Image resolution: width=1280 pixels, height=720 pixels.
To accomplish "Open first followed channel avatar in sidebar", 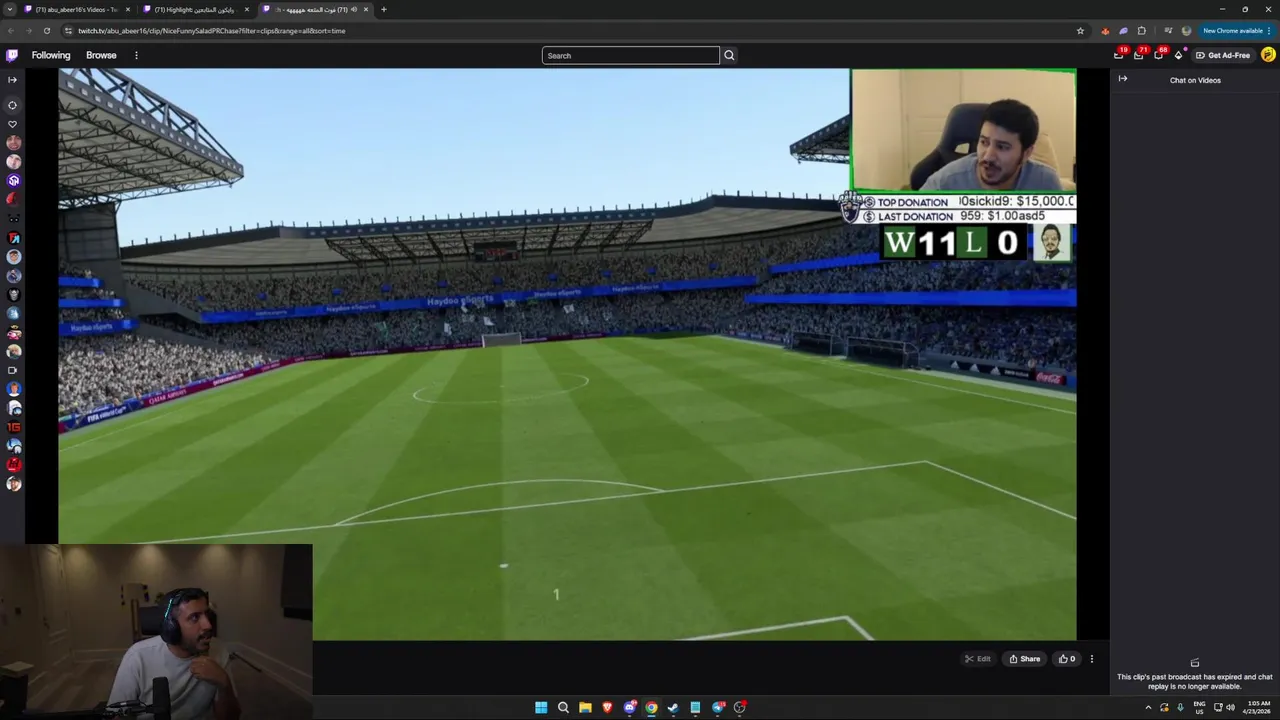I will click(13, 143).
